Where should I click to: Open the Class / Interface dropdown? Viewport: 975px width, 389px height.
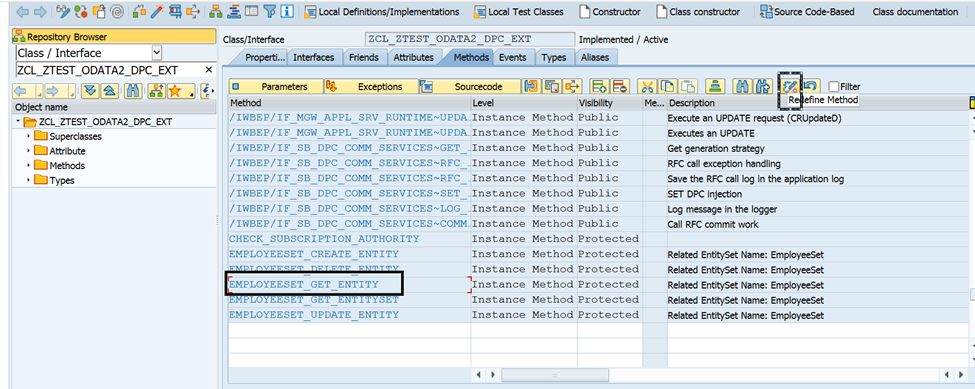[156, 53]
